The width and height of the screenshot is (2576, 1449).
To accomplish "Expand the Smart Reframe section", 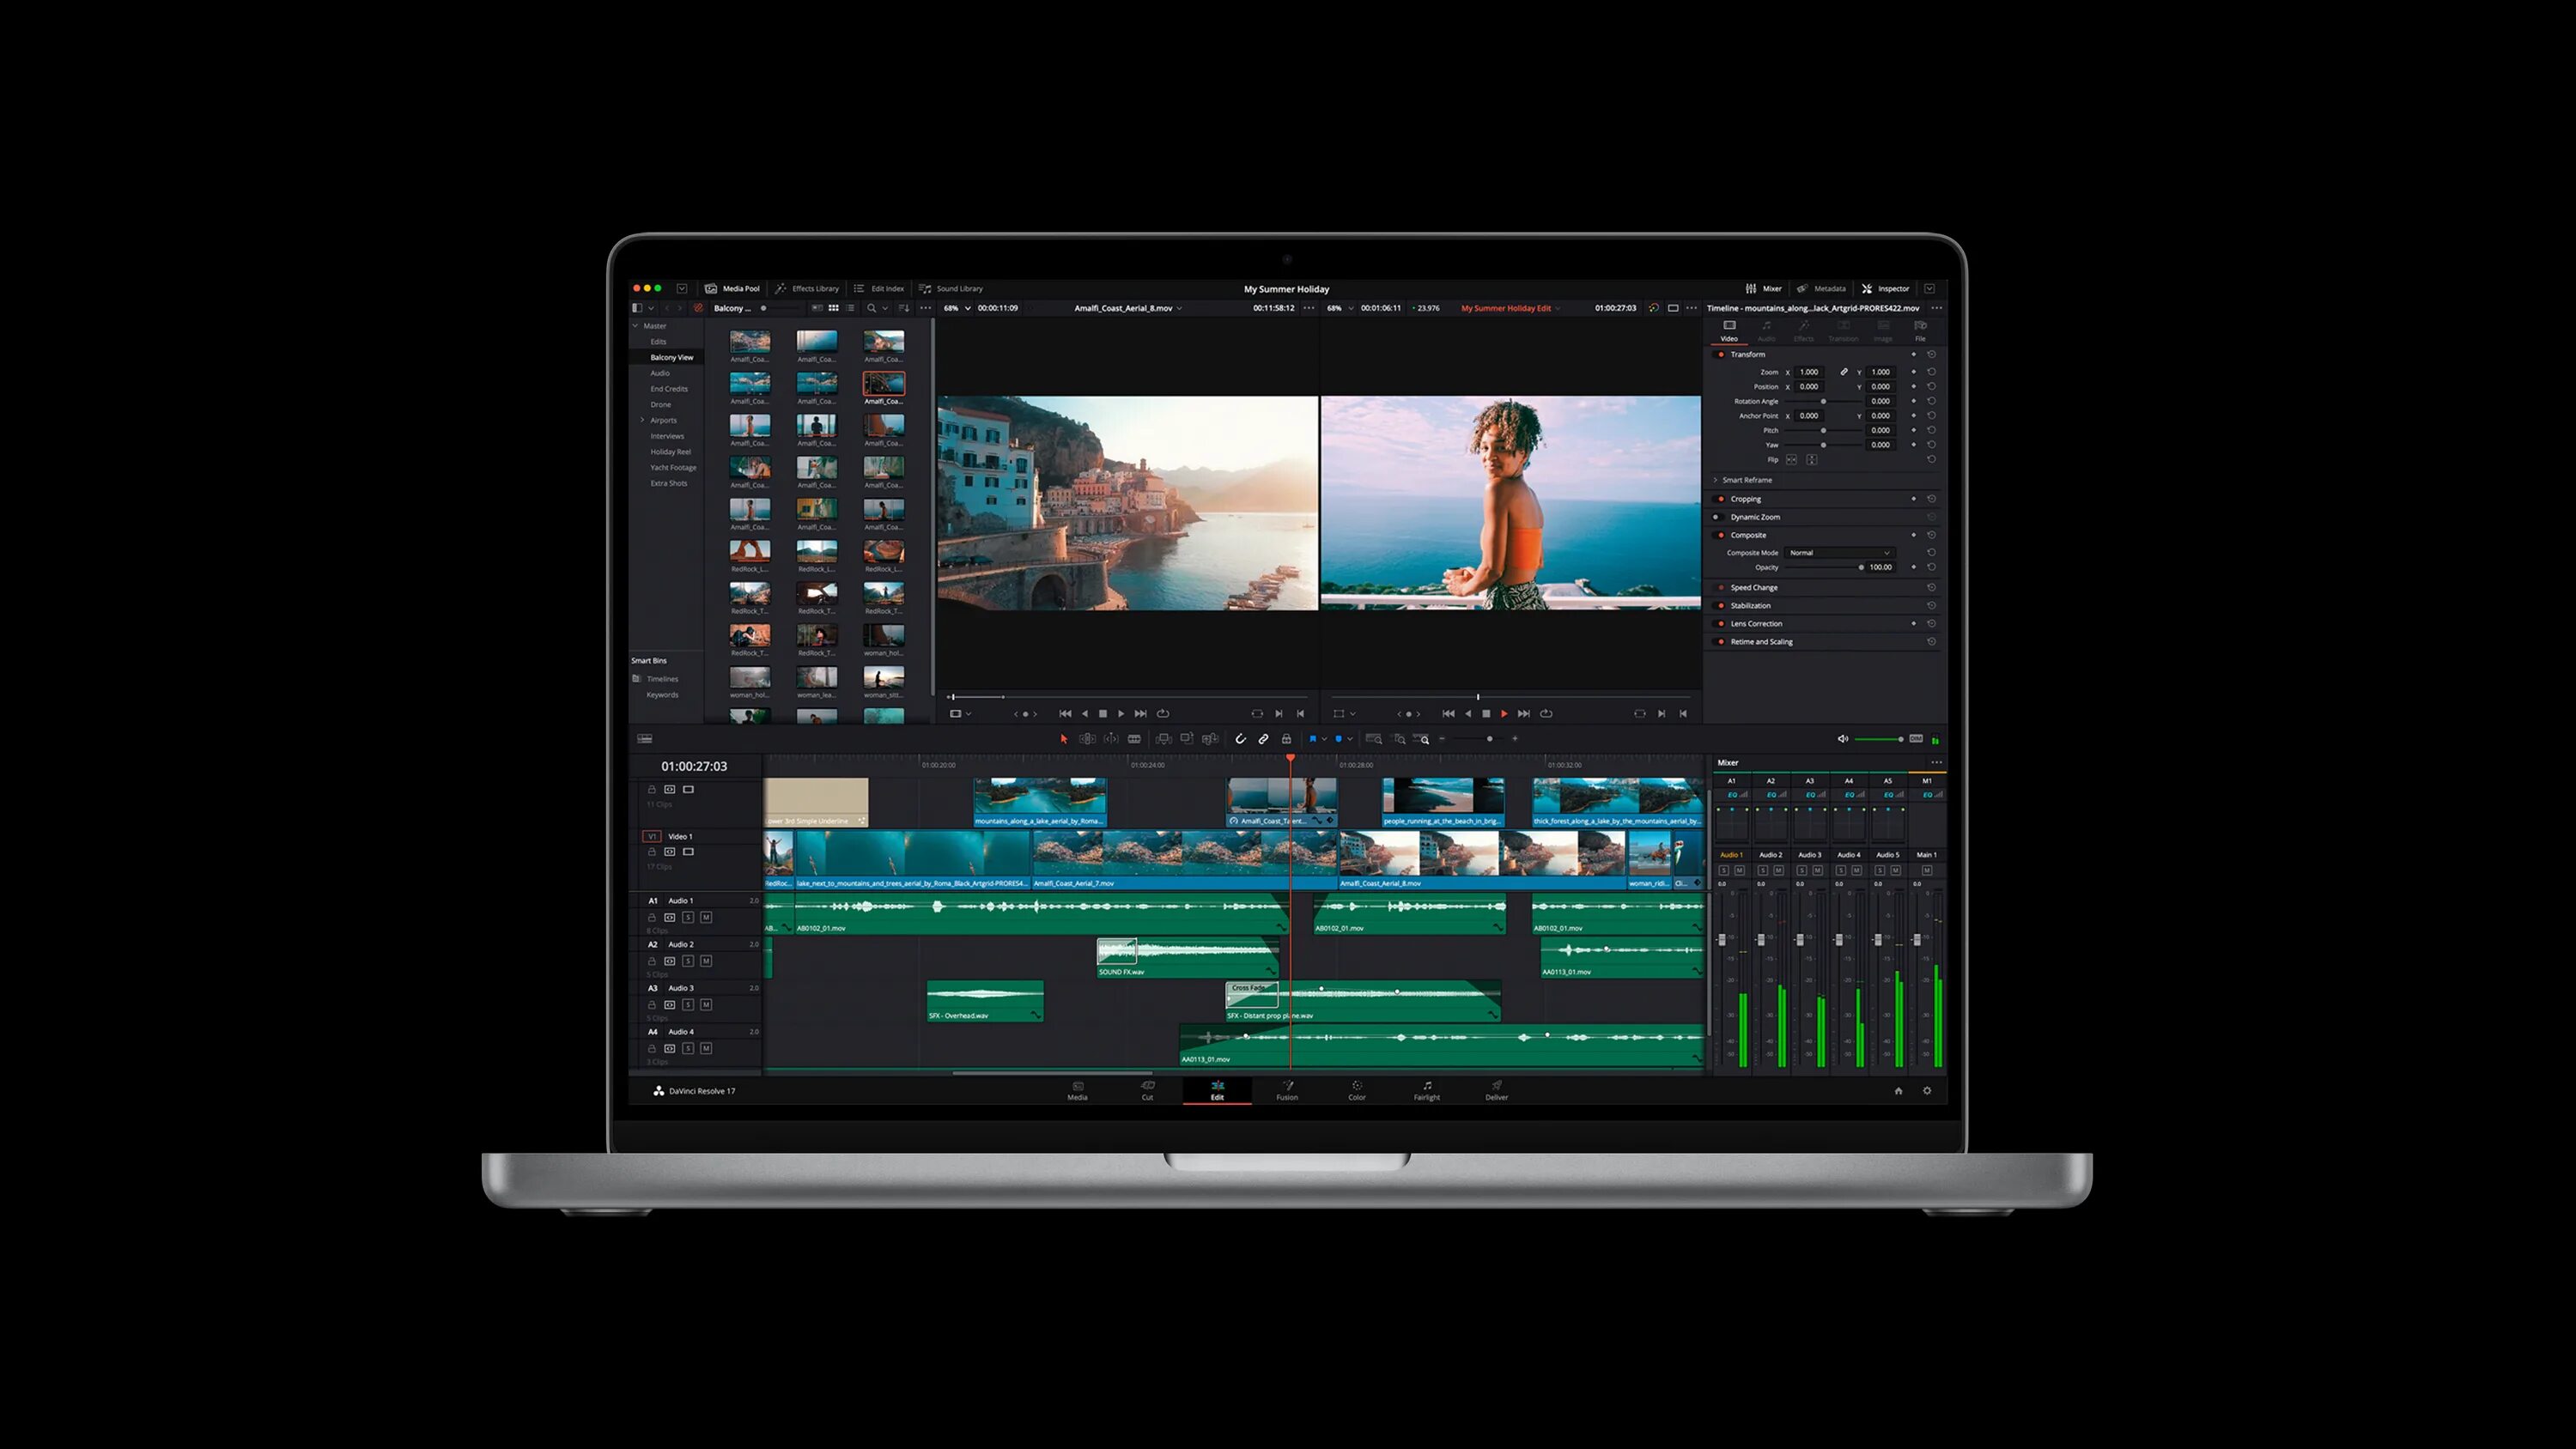I will 1716,480.
